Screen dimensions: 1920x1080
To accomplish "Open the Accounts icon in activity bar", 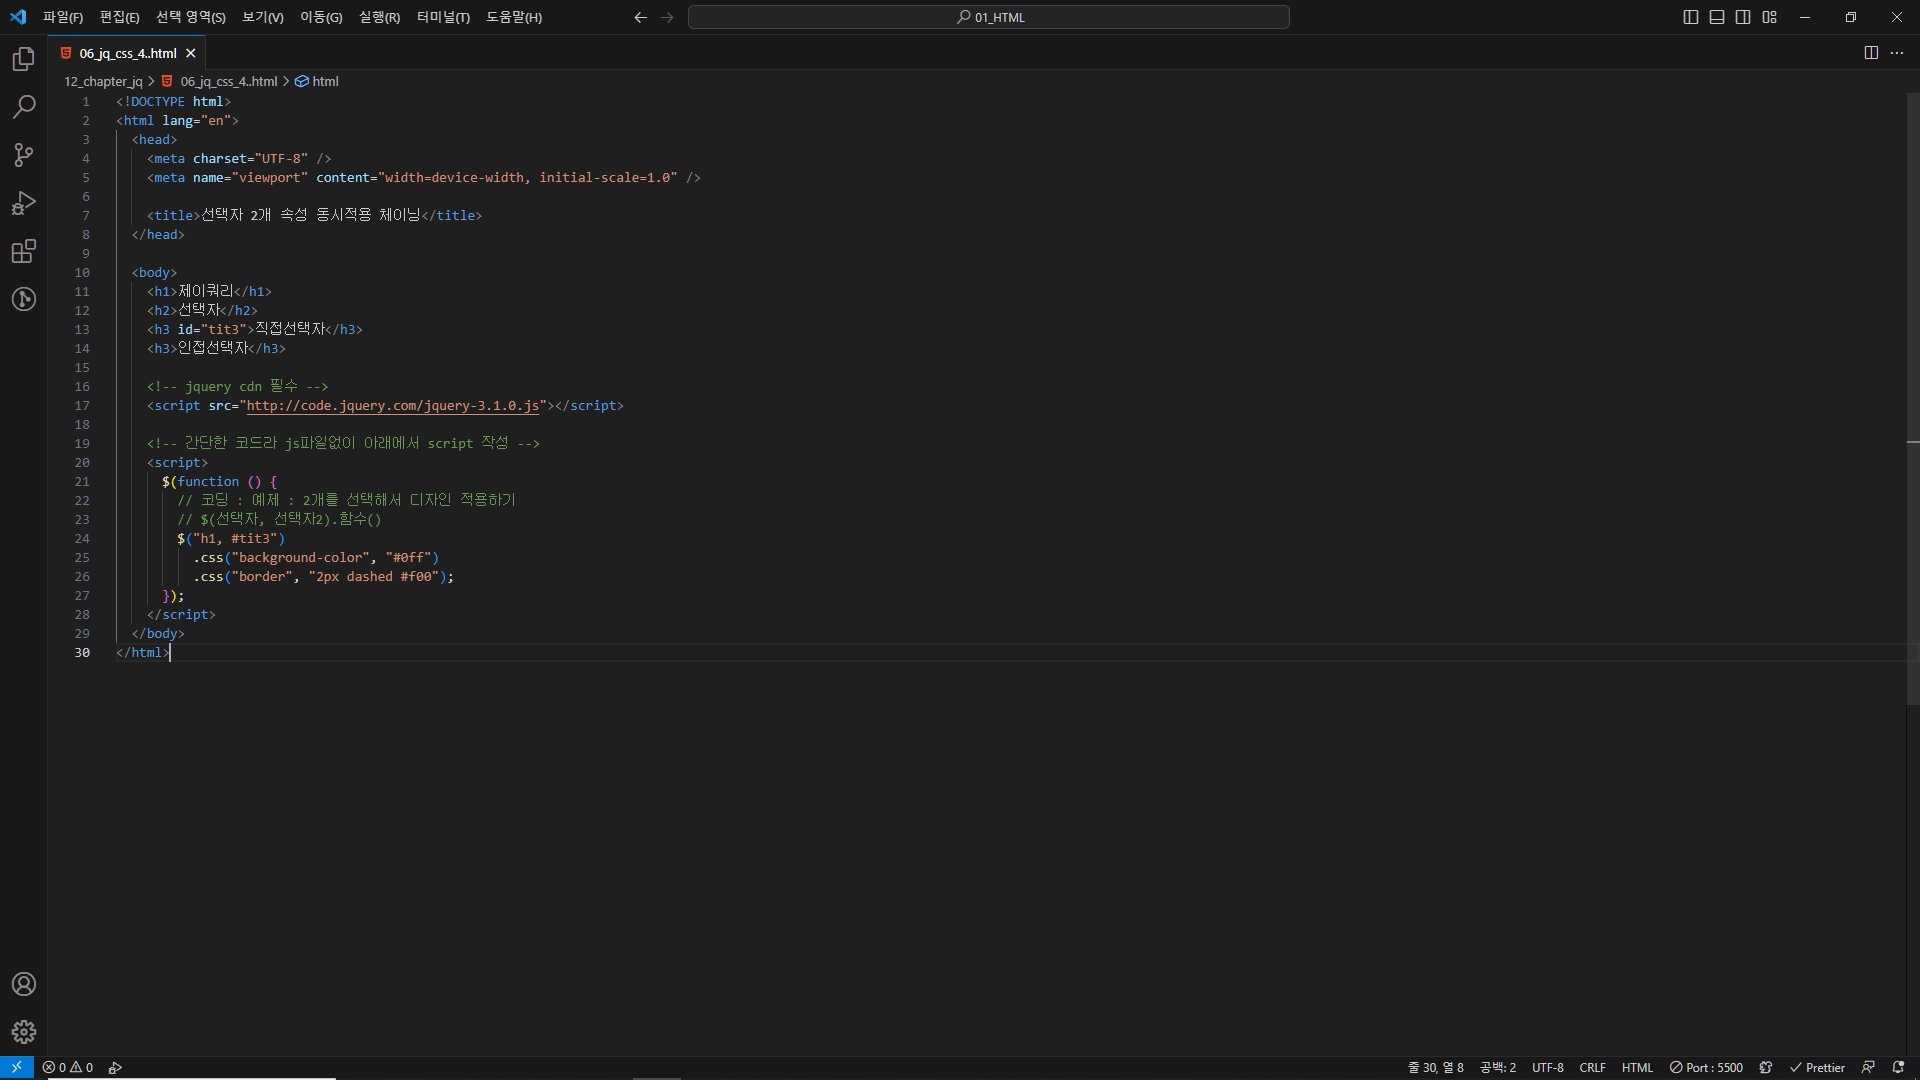I will click(24, 984).
